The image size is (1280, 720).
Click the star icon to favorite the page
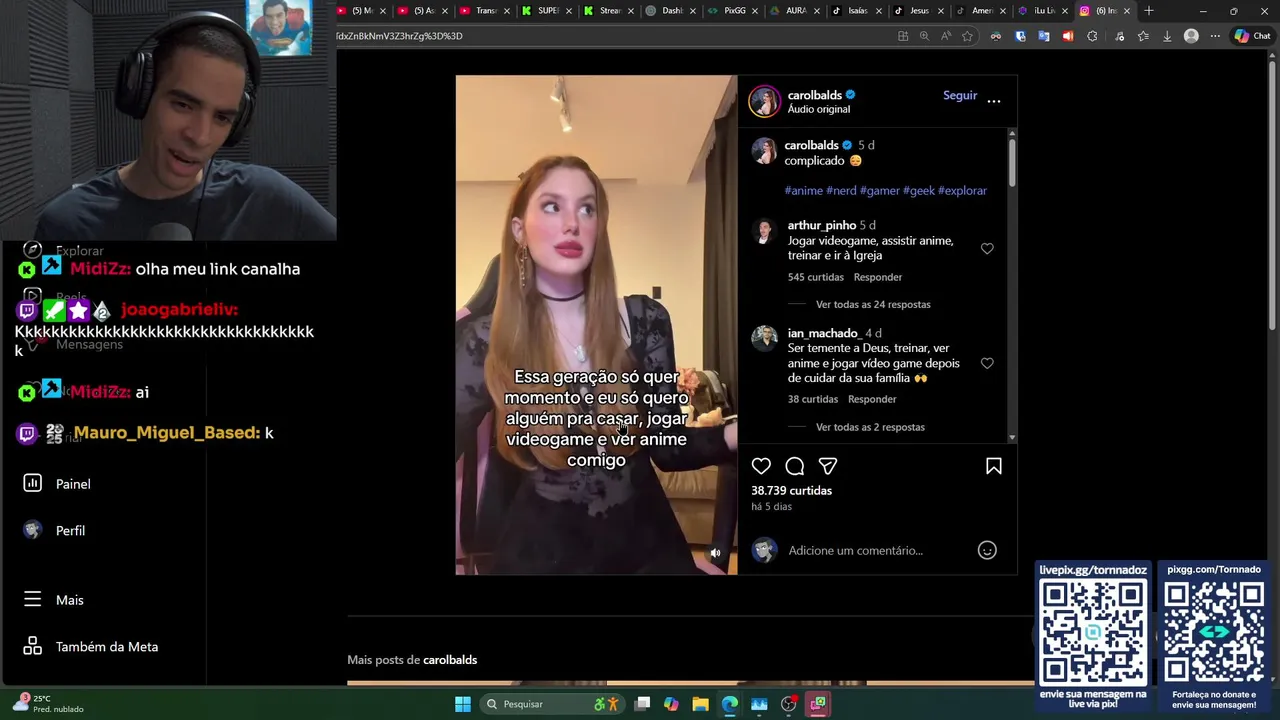point(967,36)
